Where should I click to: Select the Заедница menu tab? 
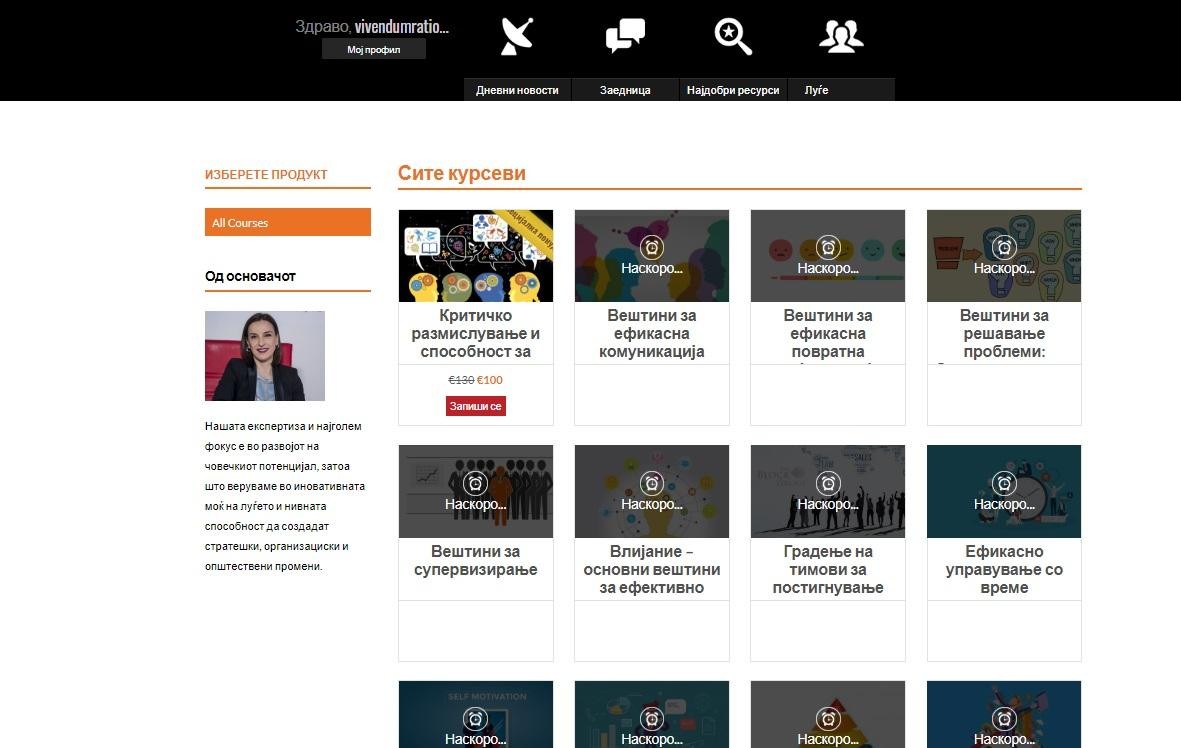pyautogui.click(x=625, y=90)
